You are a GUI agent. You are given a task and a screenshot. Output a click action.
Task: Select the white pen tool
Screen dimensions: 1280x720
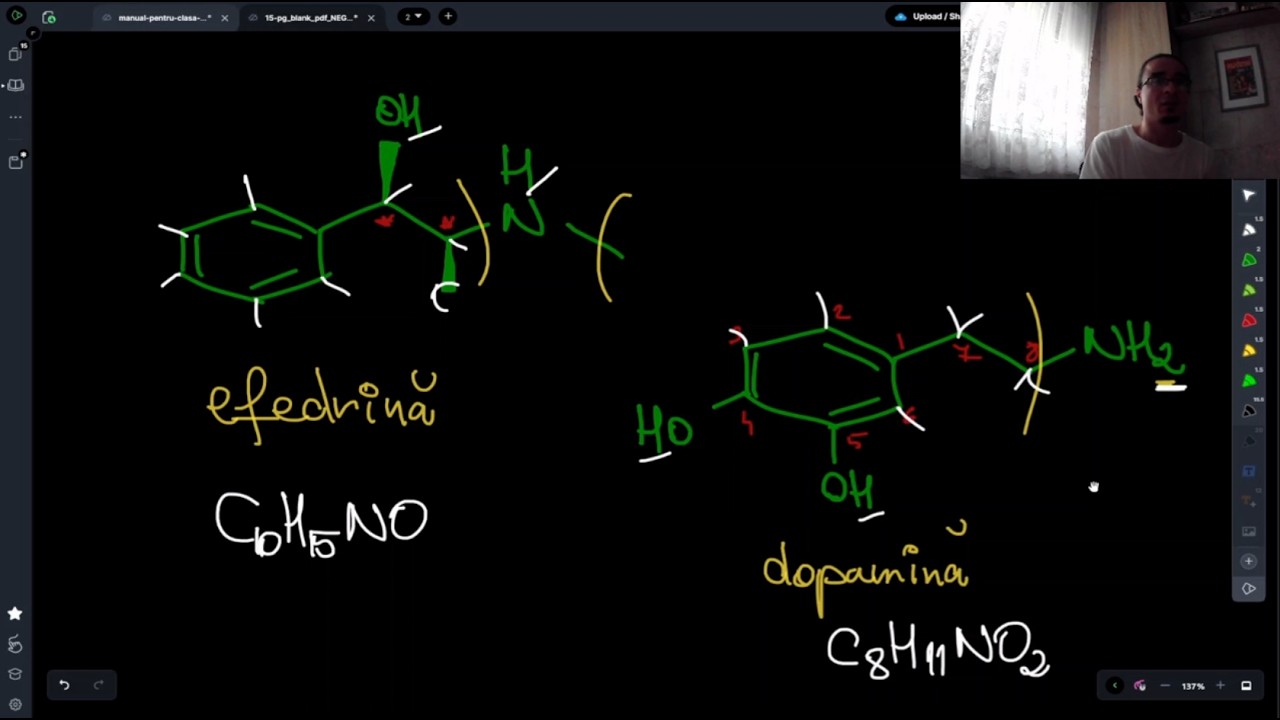[1248, 229]
